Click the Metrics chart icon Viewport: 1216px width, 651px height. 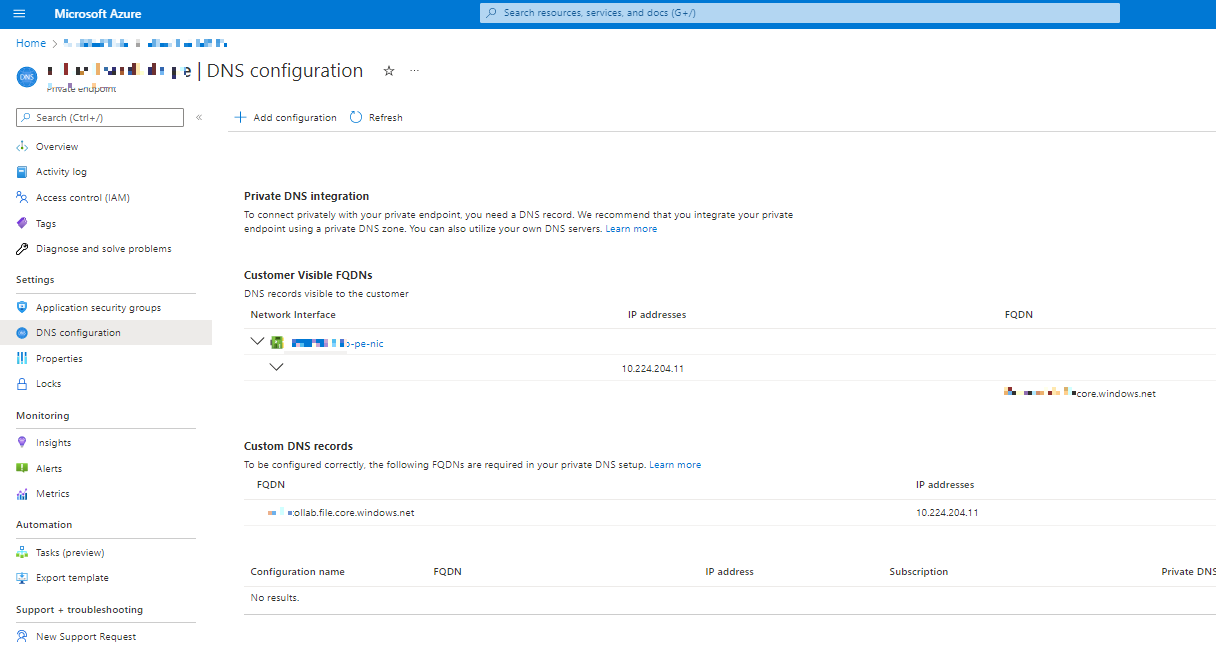(22, 494)
